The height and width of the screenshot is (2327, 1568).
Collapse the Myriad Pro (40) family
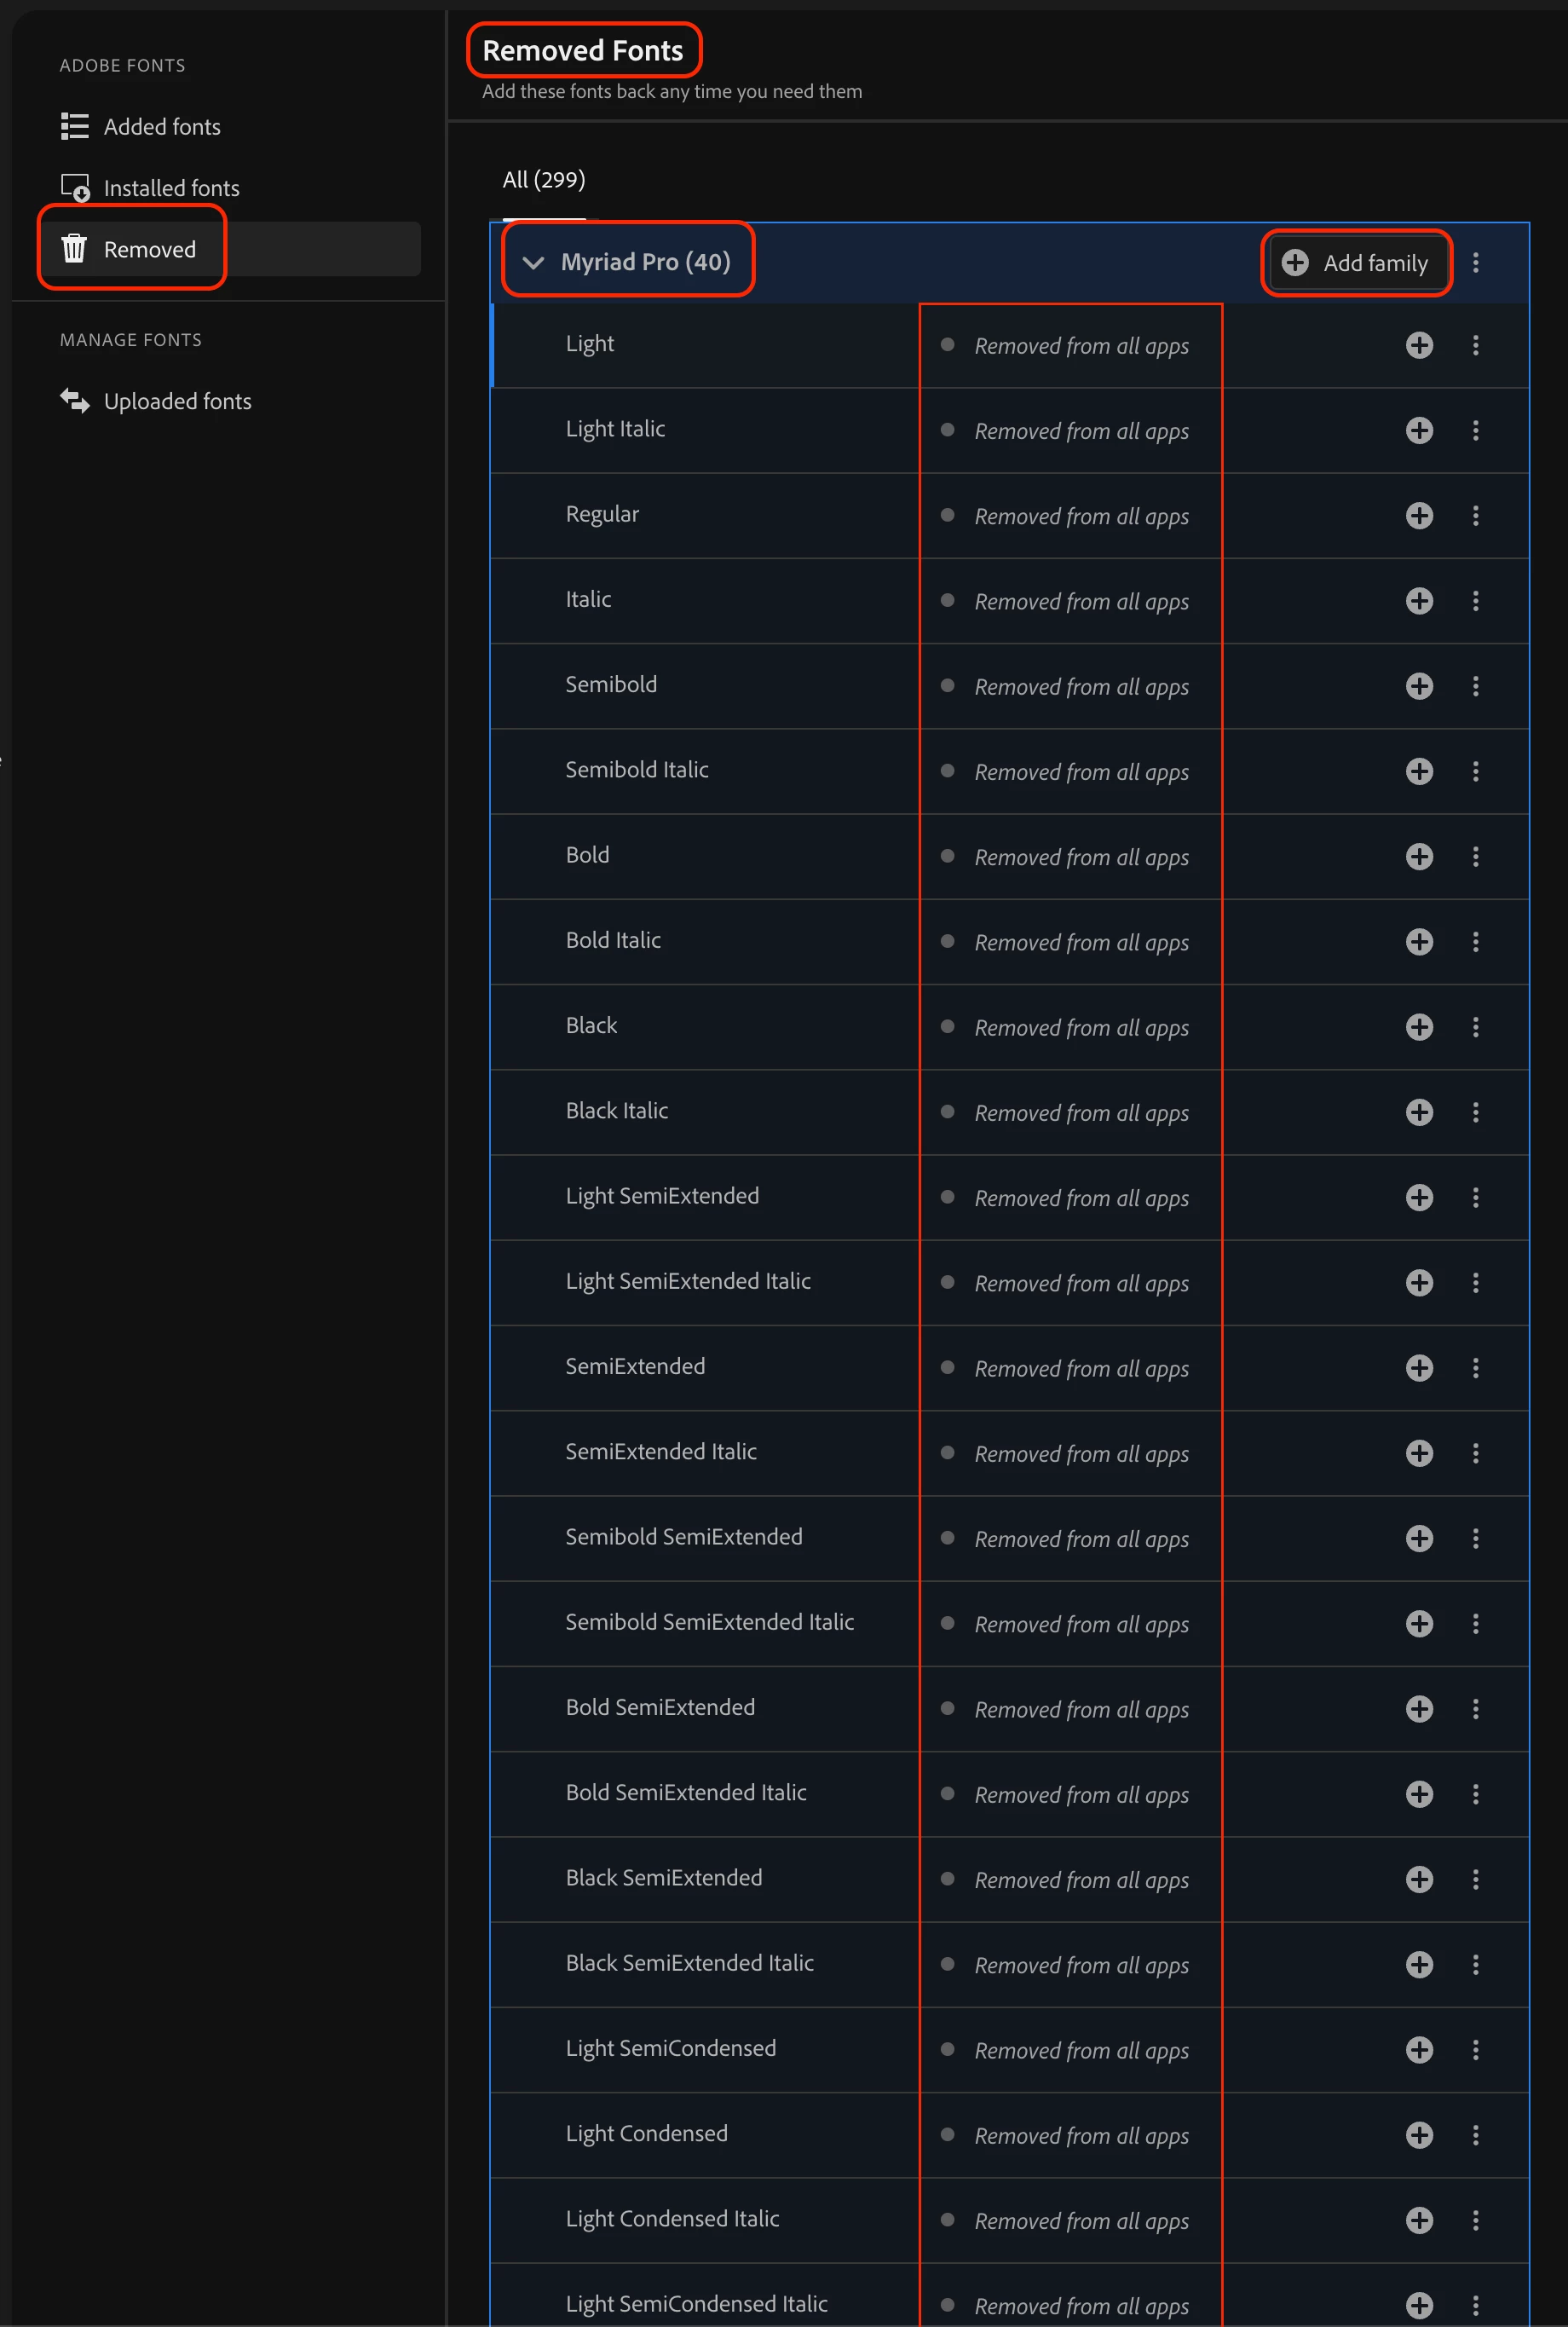point(533,263)
